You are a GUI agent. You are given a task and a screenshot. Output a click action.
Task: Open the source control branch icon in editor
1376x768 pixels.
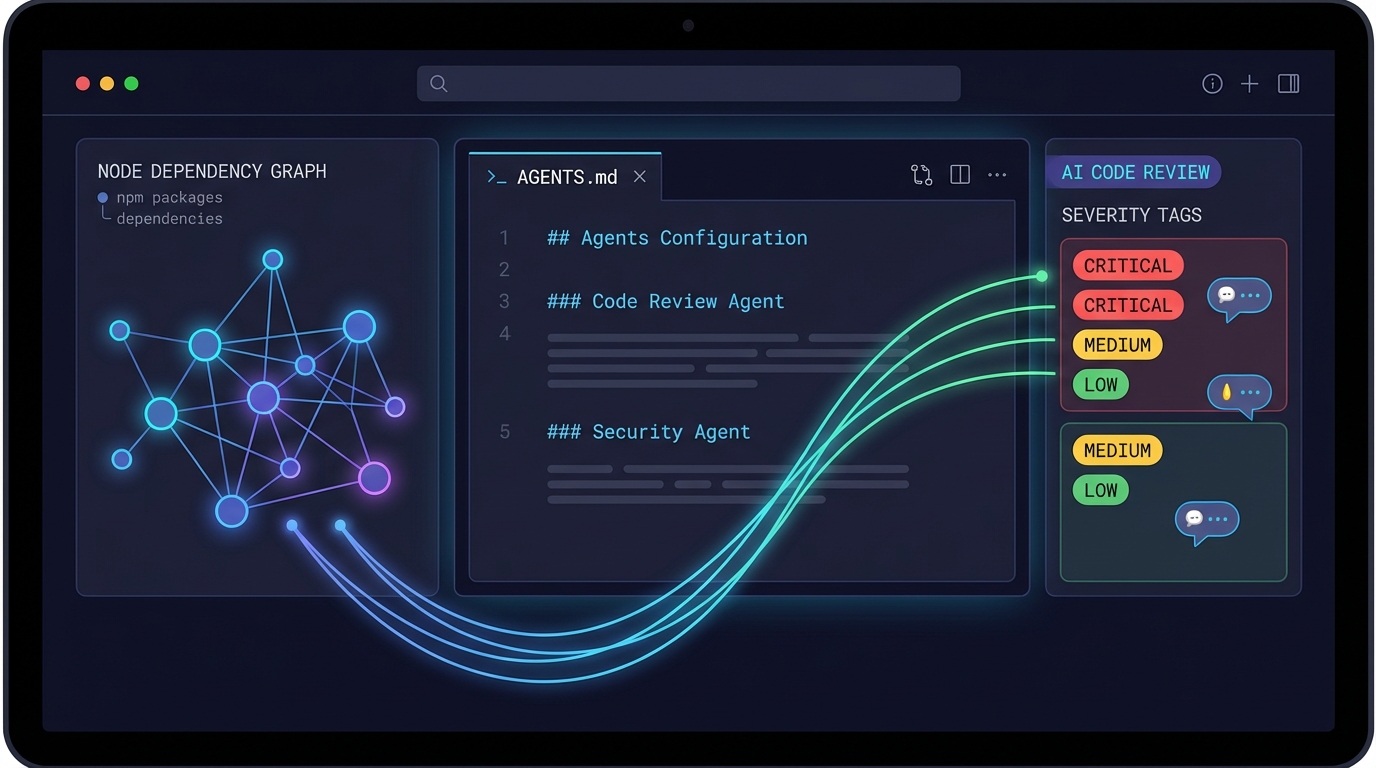[x=921, y=175]
